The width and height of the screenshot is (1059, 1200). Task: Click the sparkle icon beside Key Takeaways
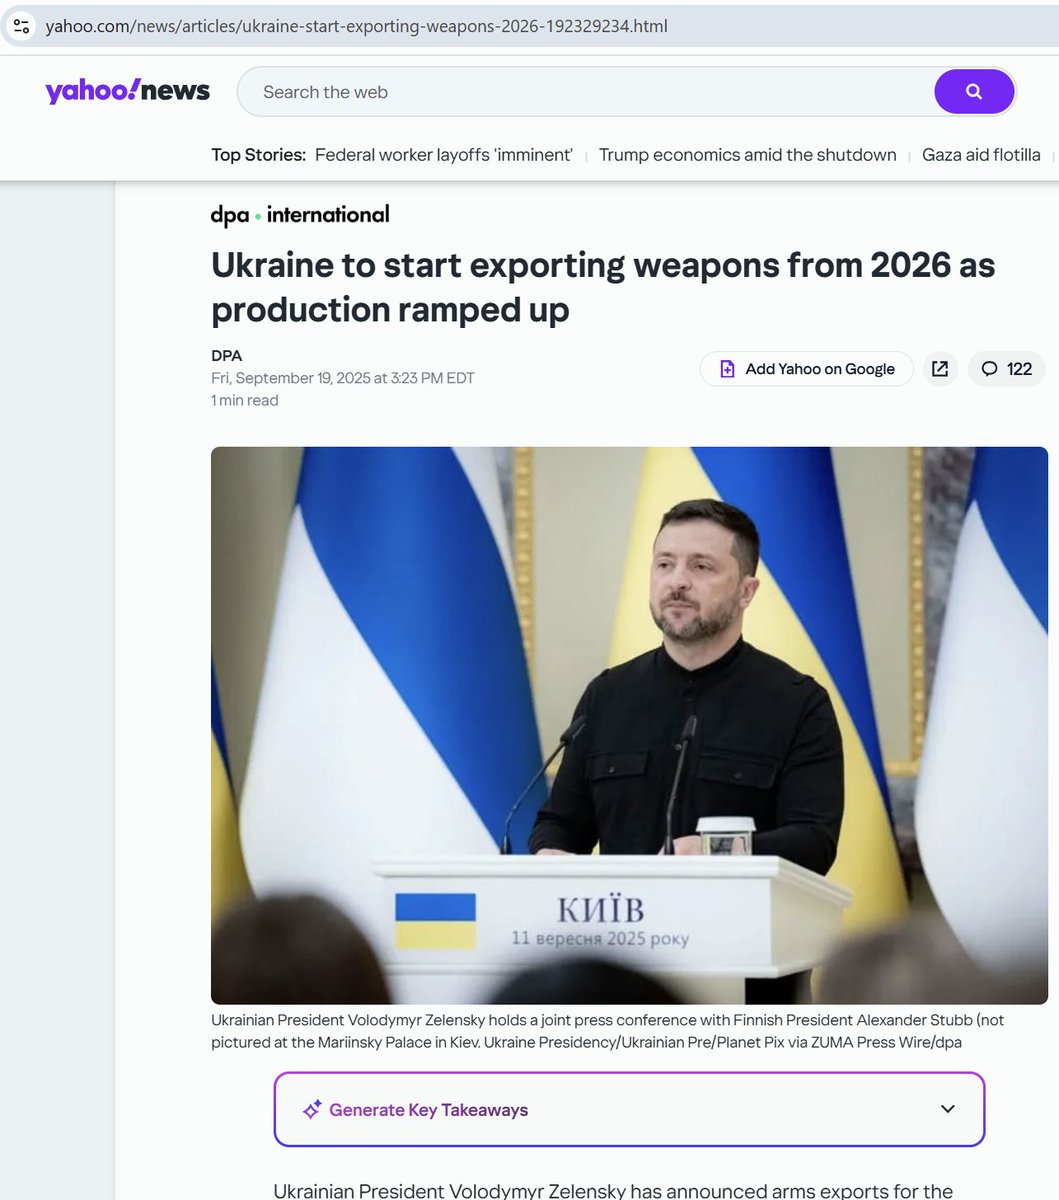[312, 1110]
